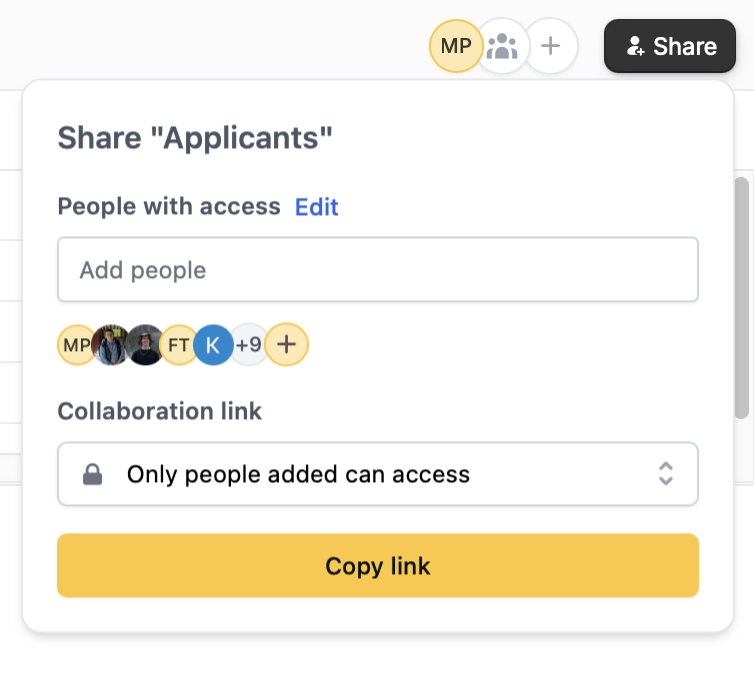Screen dimensions: 754x678
Task: Click the gray plus circle beside the group icon
Action: pos(551,46)
